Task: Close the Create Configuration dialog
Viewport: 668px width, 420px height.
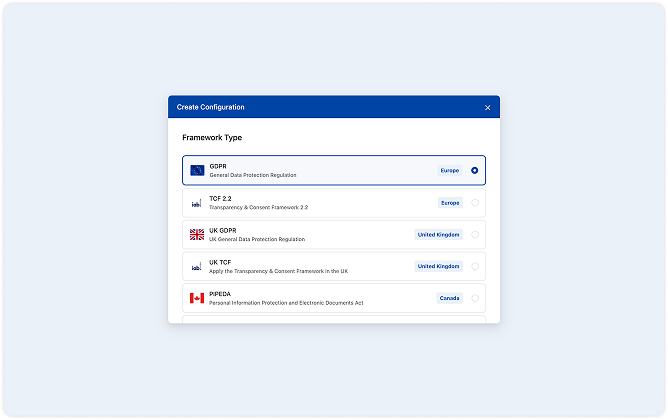Action: tap(488, 107)
